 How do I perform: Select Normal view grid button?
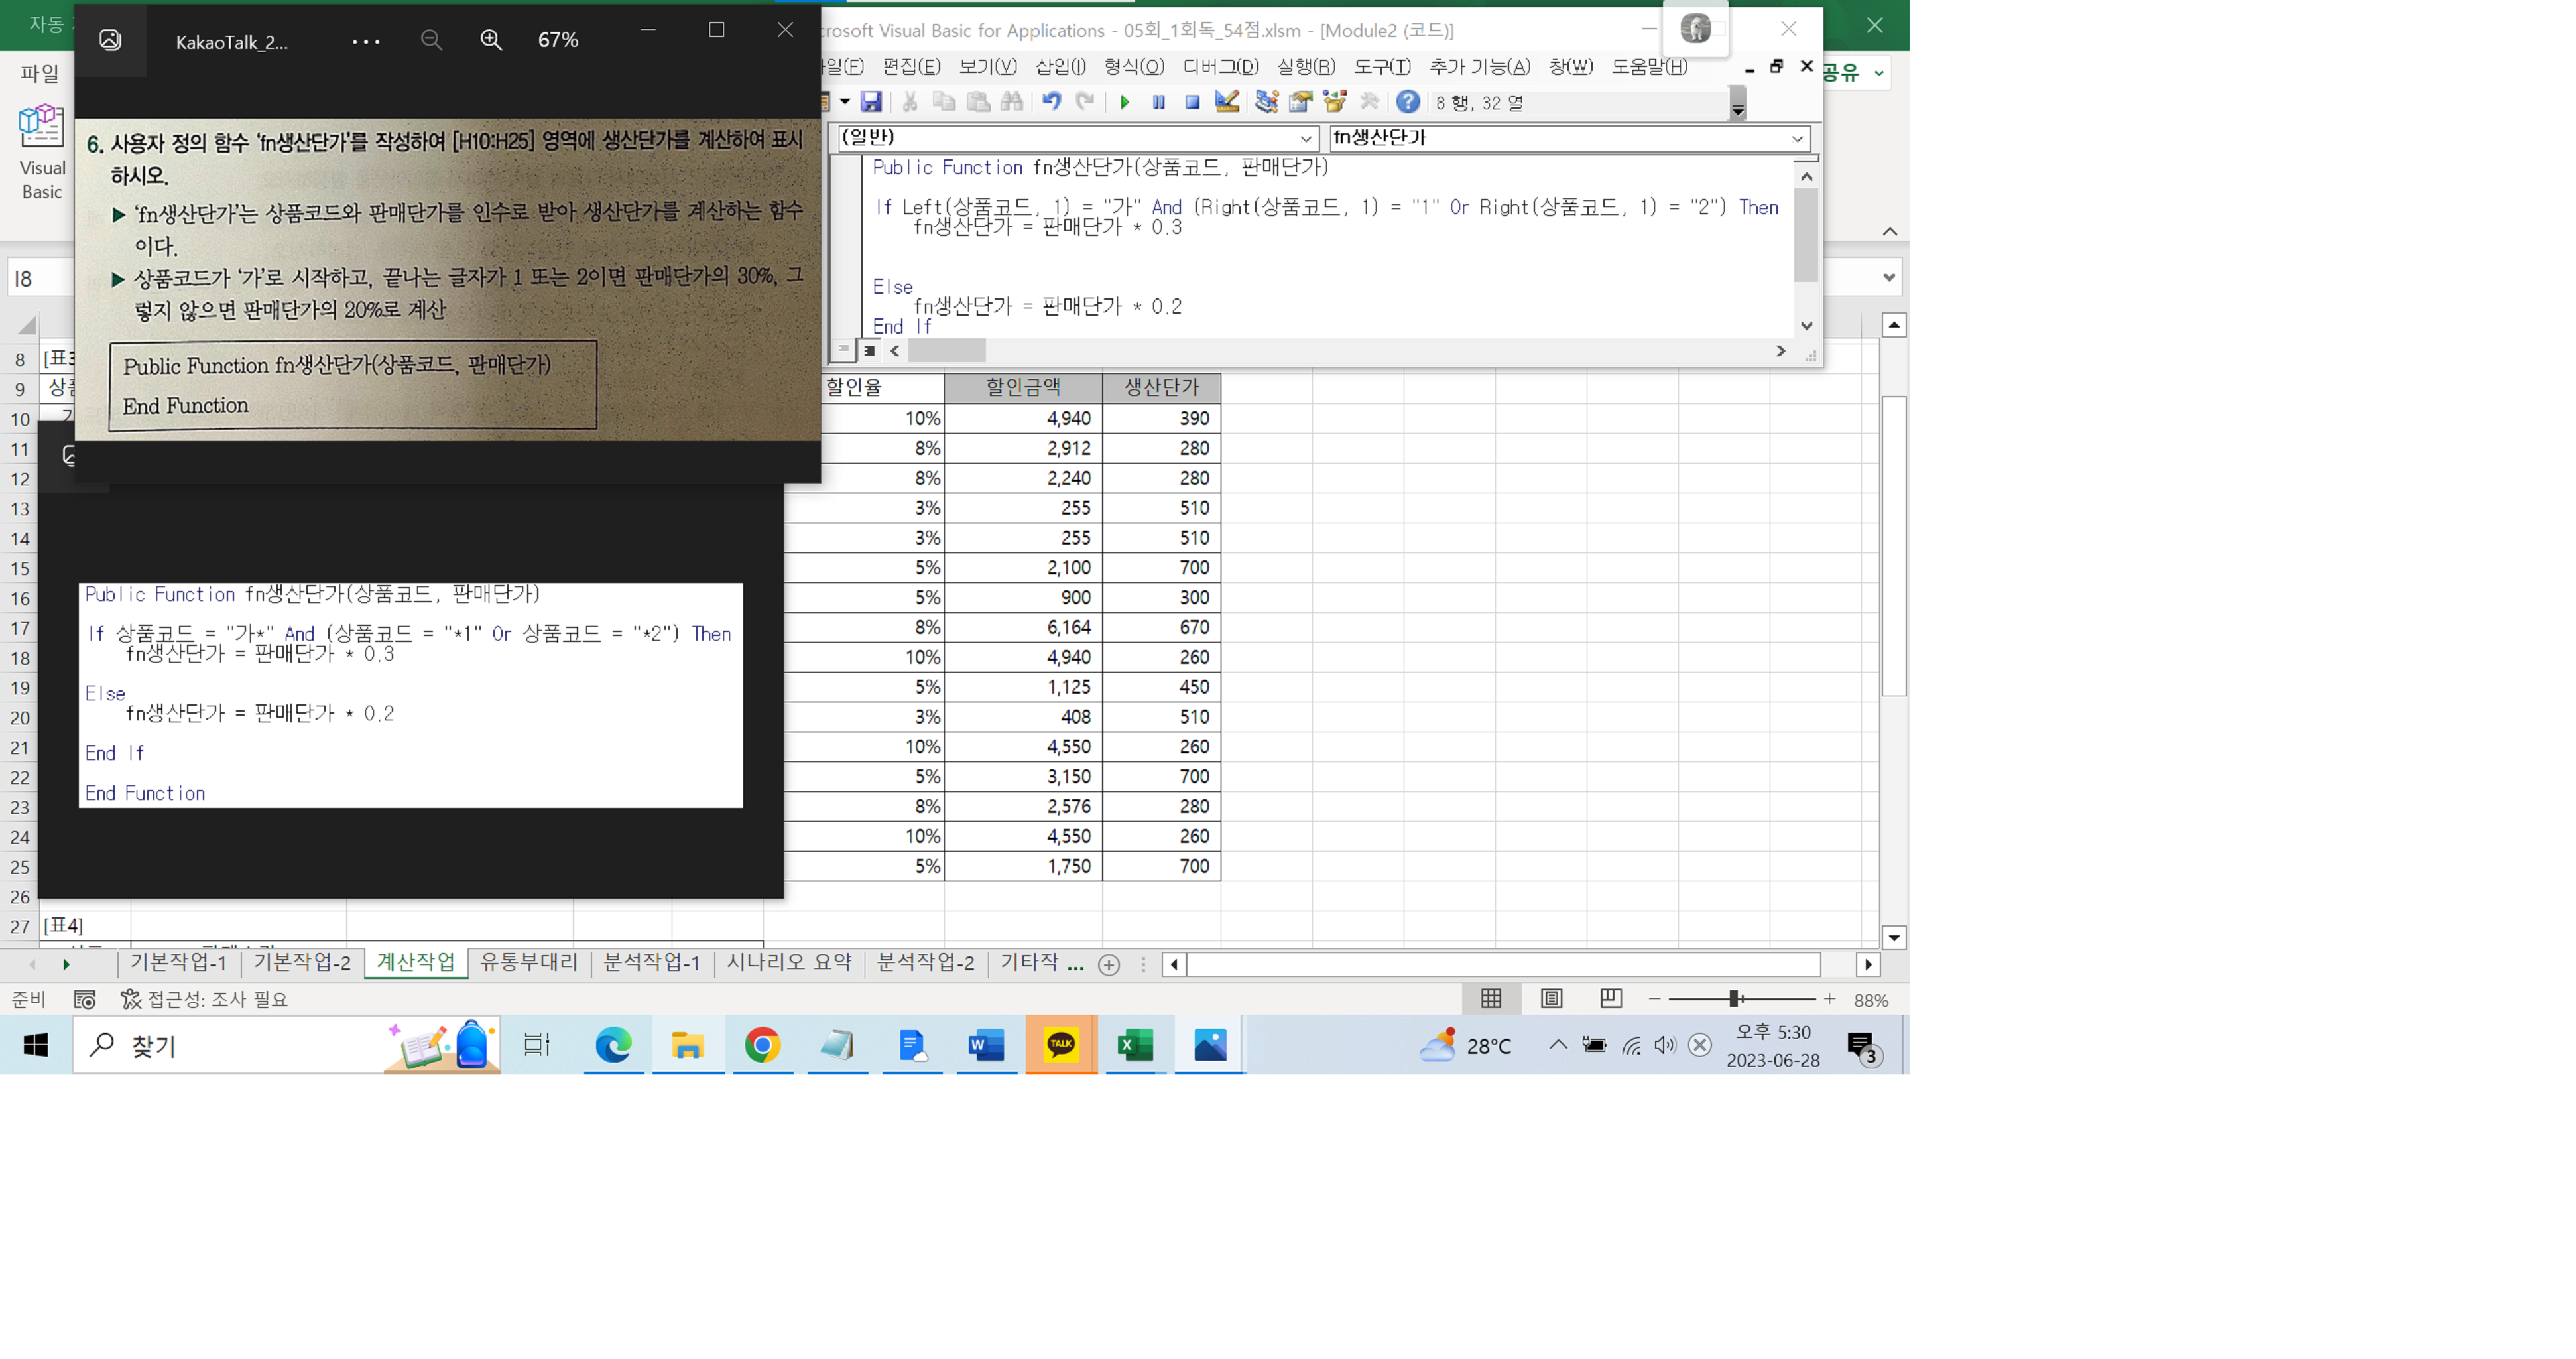coord(1491,999)
